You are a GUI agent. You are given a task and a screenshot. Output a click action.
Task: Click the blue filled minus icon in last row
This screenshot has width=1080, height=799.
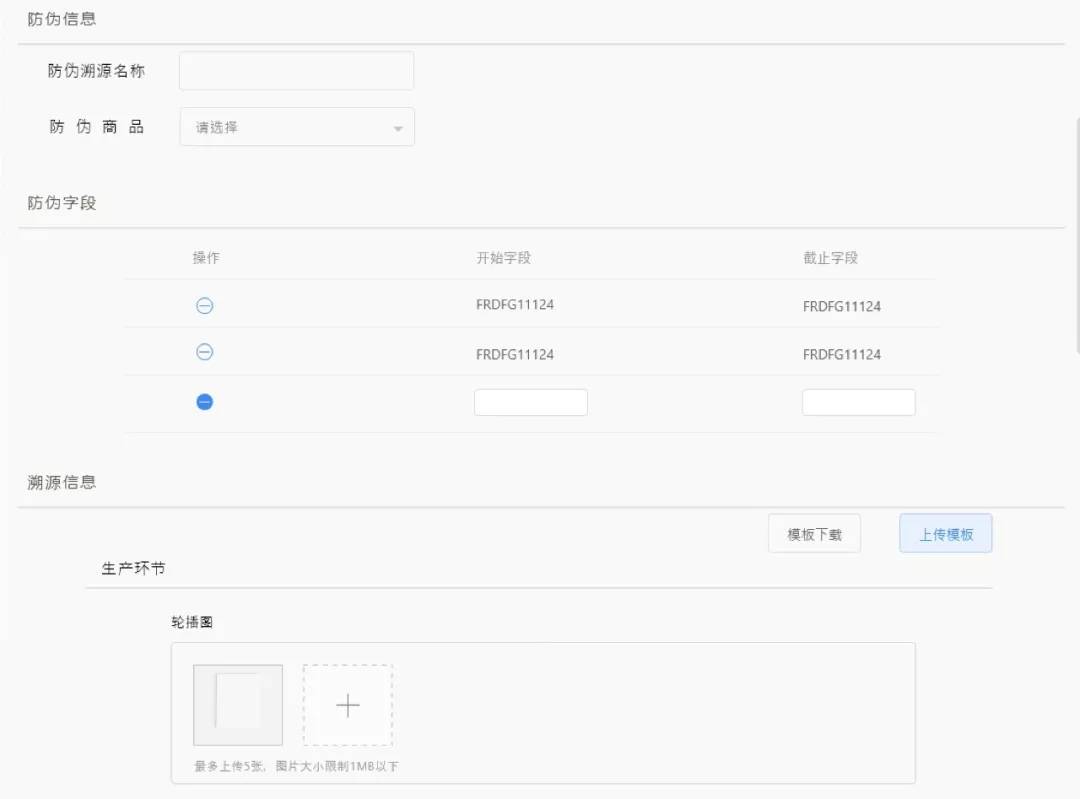[x=205, y=401]
